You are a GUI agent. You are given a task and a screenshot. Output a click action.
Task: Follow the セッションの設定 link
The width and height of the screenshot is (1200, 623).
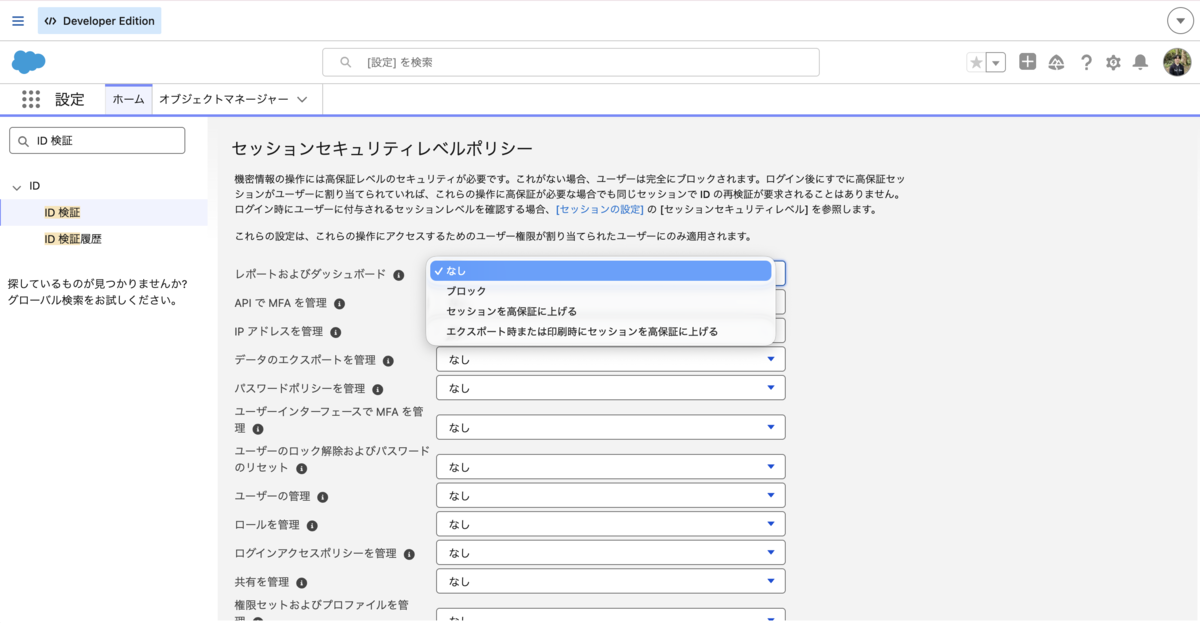tap(600, 209)
